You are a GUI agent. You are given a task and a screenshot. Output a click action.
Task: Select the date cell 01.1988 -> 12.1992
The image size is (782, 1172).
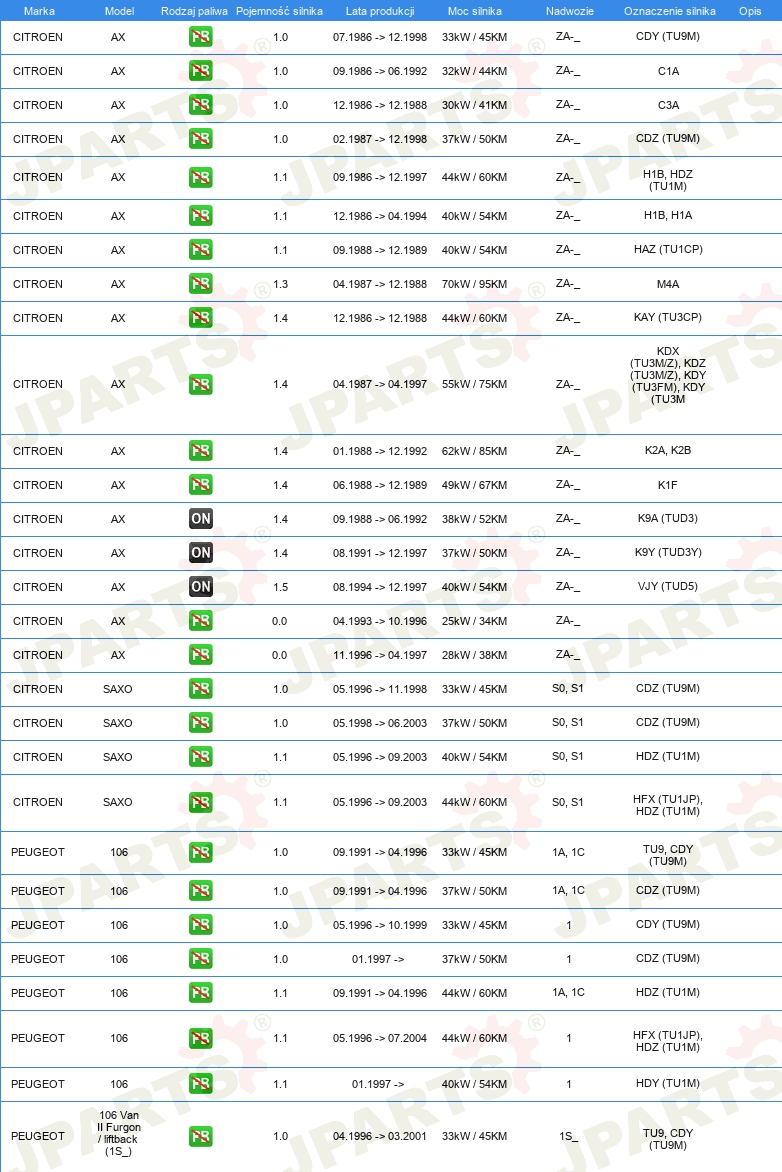click(x=380, y=451)
